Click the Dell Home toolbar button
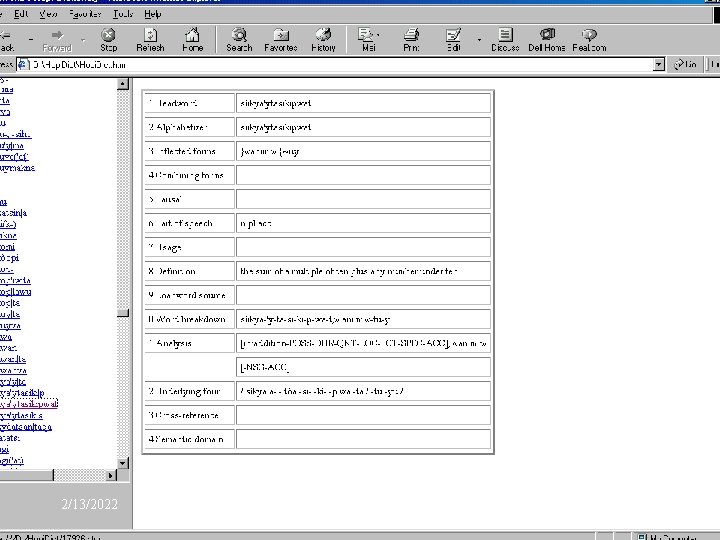 click(x=546, y=40)
